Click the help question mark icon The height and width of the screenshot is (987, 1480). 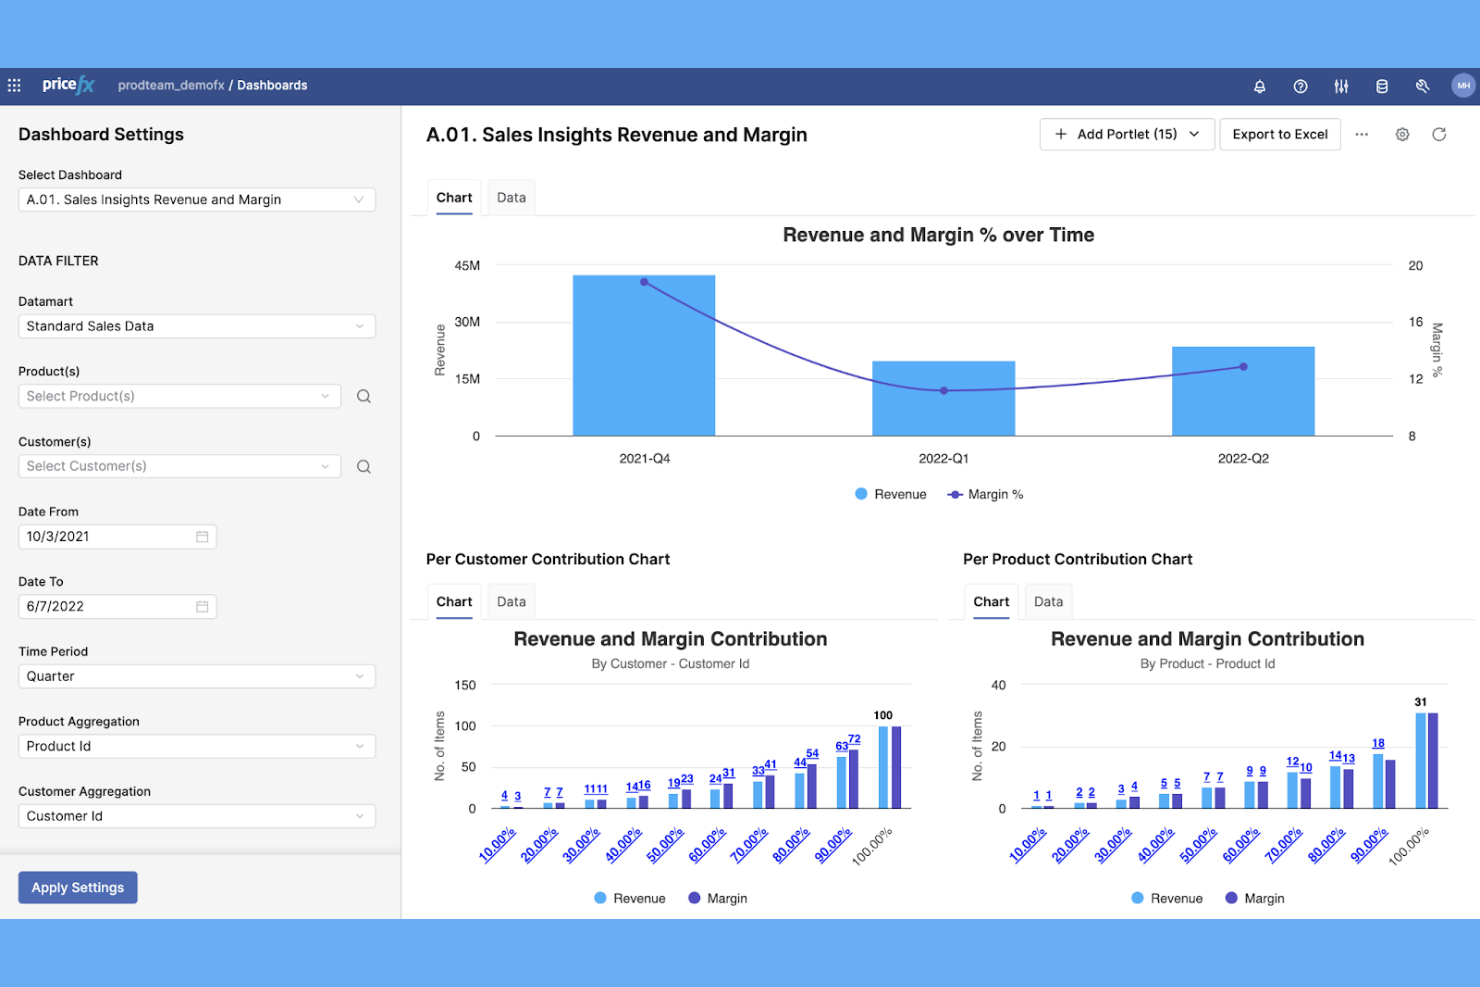click(1300, 86)
